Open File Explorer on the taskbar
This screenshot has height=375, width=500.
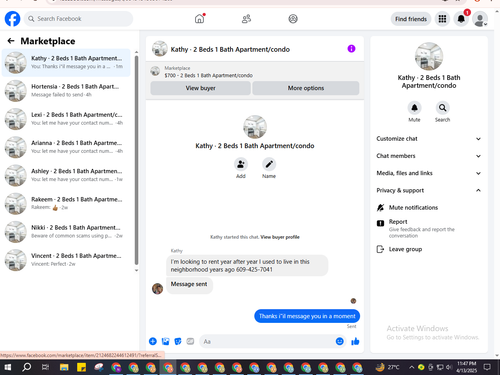pyautogui.click(x=64, y=367)
